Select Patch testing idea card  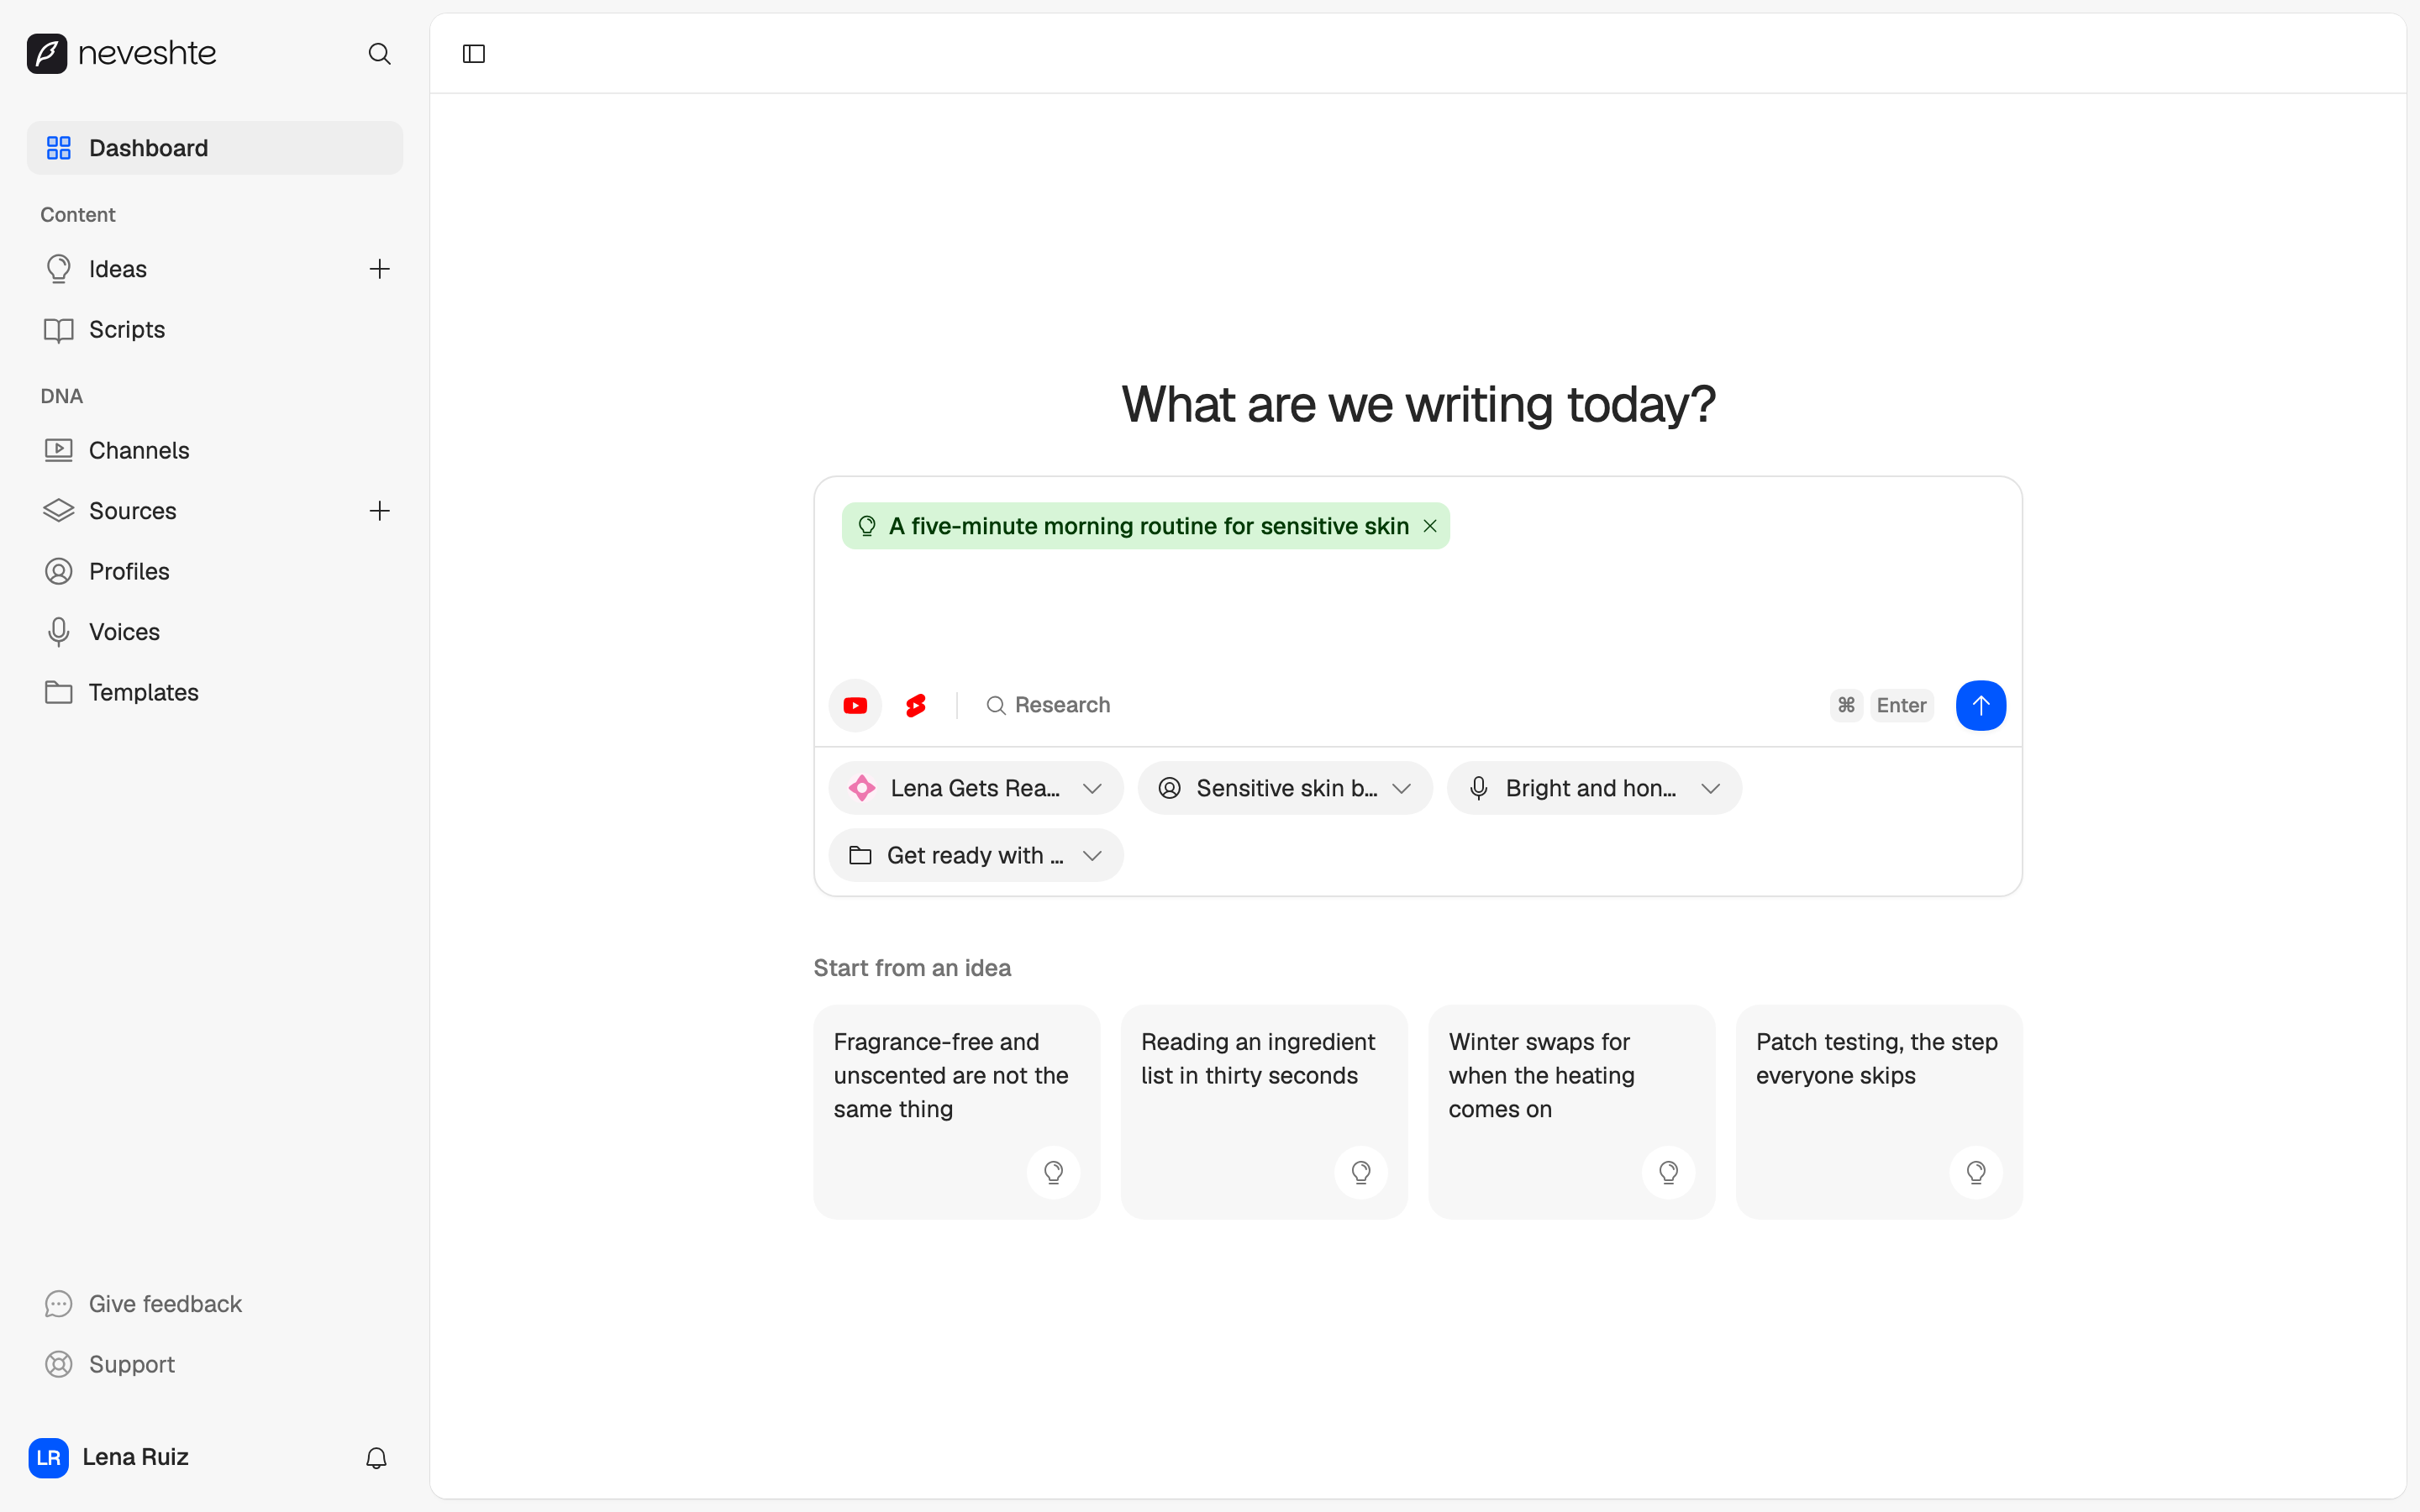pyautogui.click(x=1879, y=1112)
